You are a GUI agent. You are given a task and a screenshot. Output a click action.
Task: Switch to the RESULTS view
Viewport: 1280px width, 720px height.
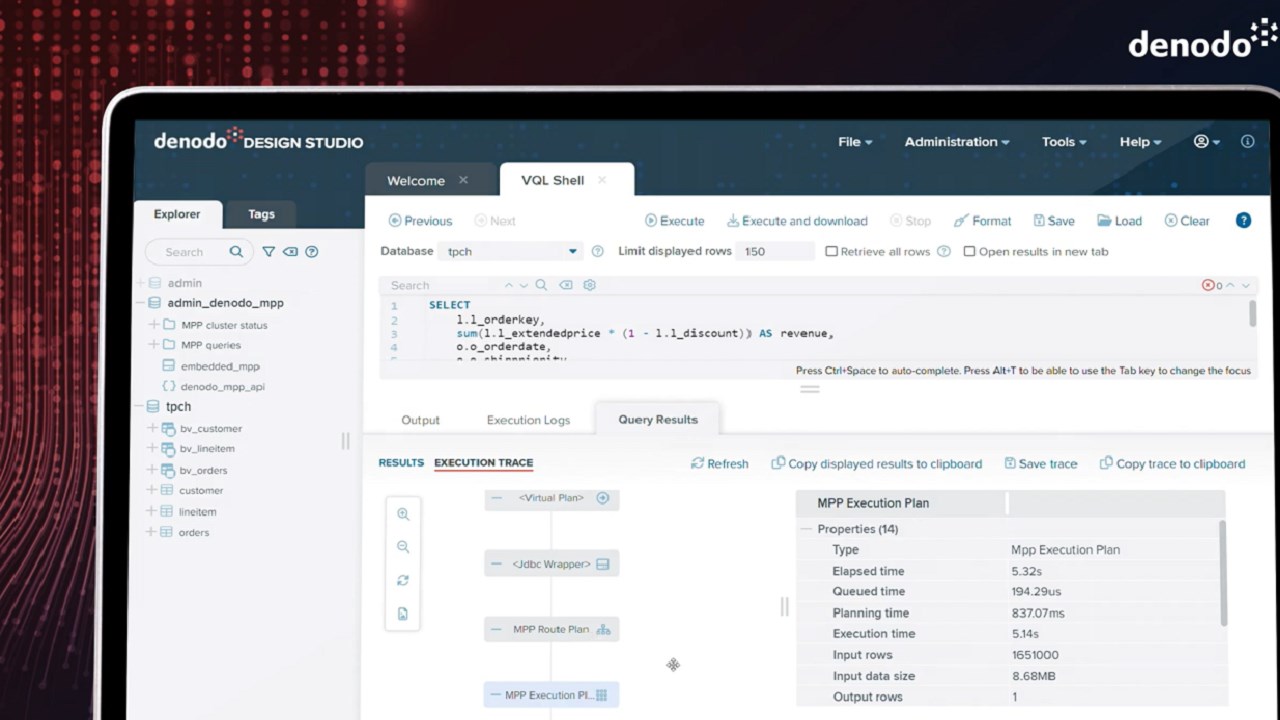(401, 463)
